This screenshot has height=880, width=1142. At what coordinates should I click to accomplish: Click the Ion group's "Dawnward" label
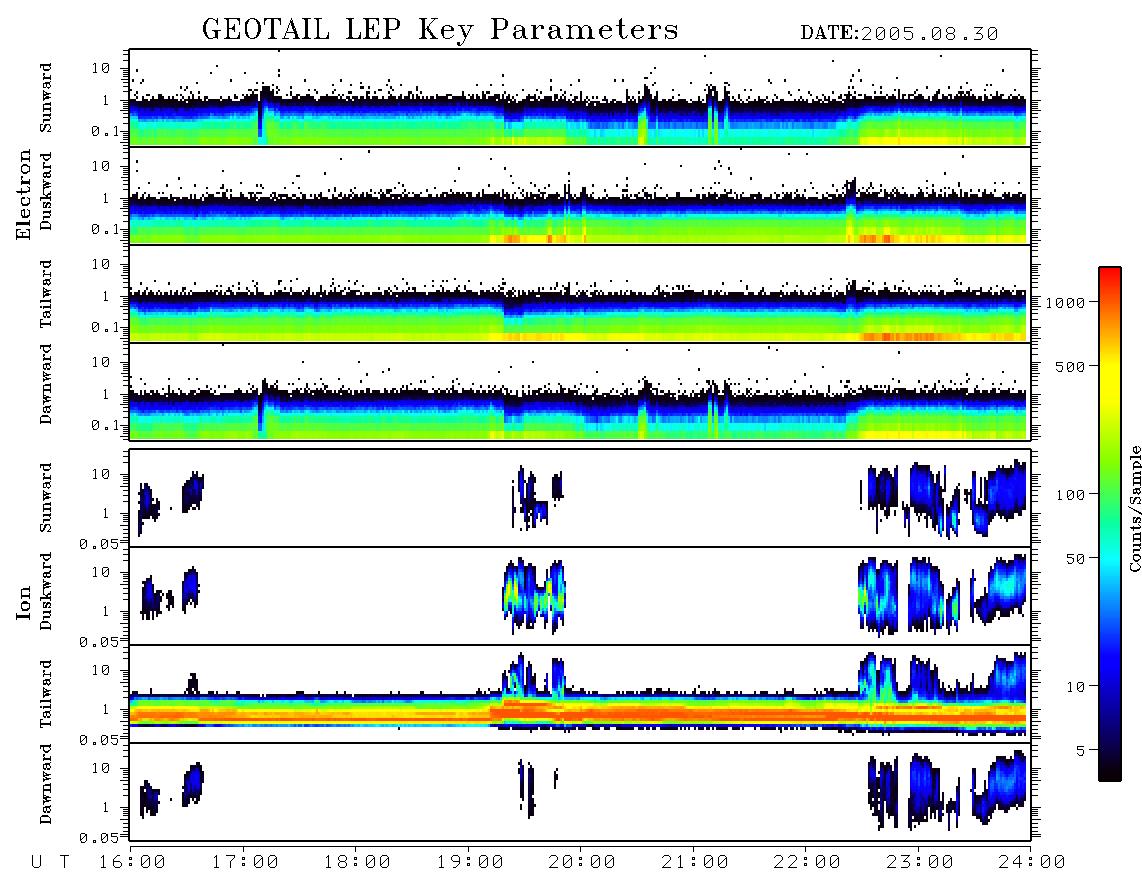[46, 783]
